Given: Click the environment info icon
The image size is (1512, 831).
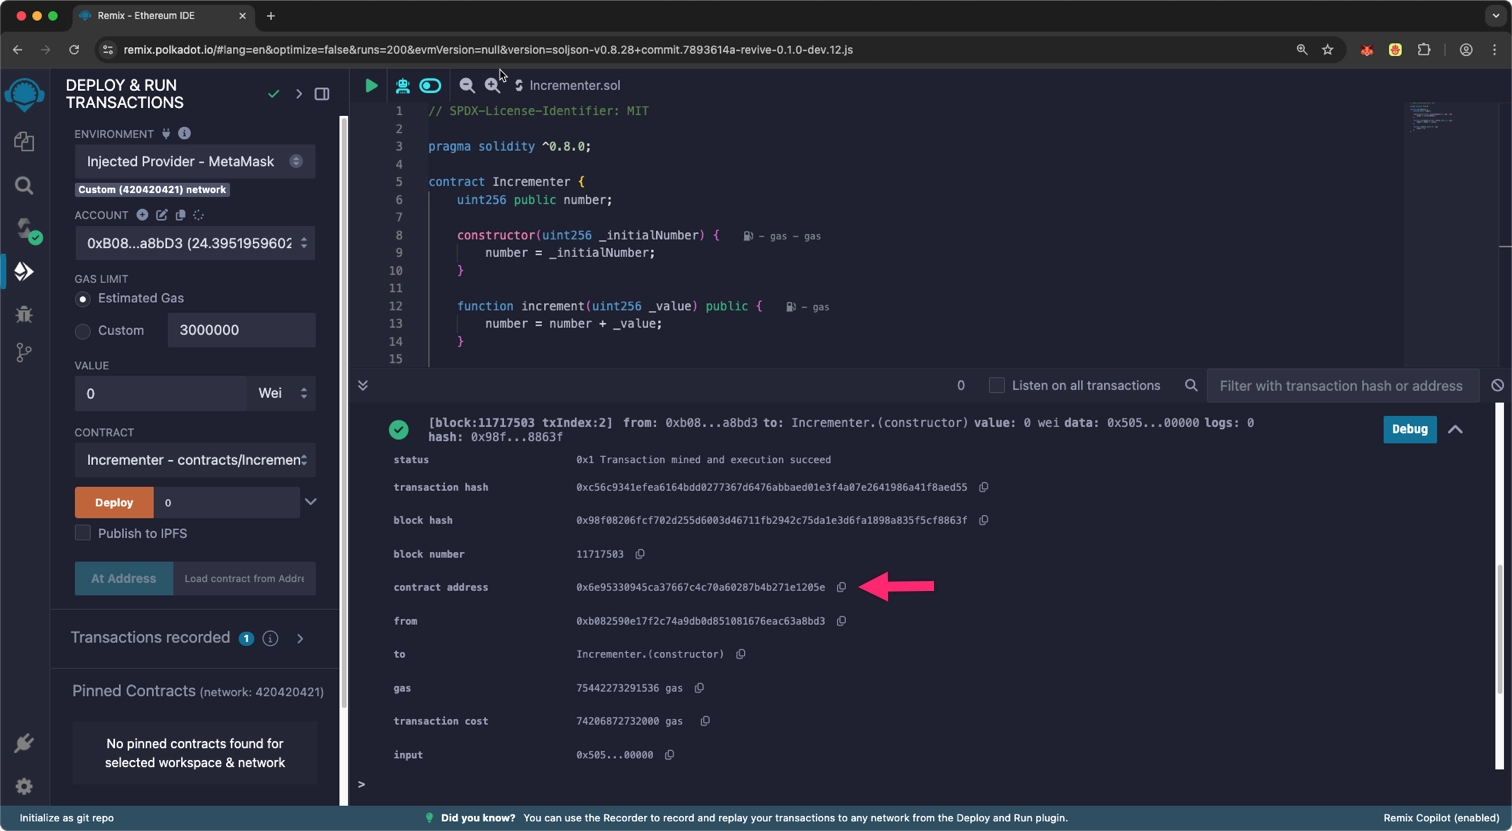Looking at the screenshot, I should [184, 133].
